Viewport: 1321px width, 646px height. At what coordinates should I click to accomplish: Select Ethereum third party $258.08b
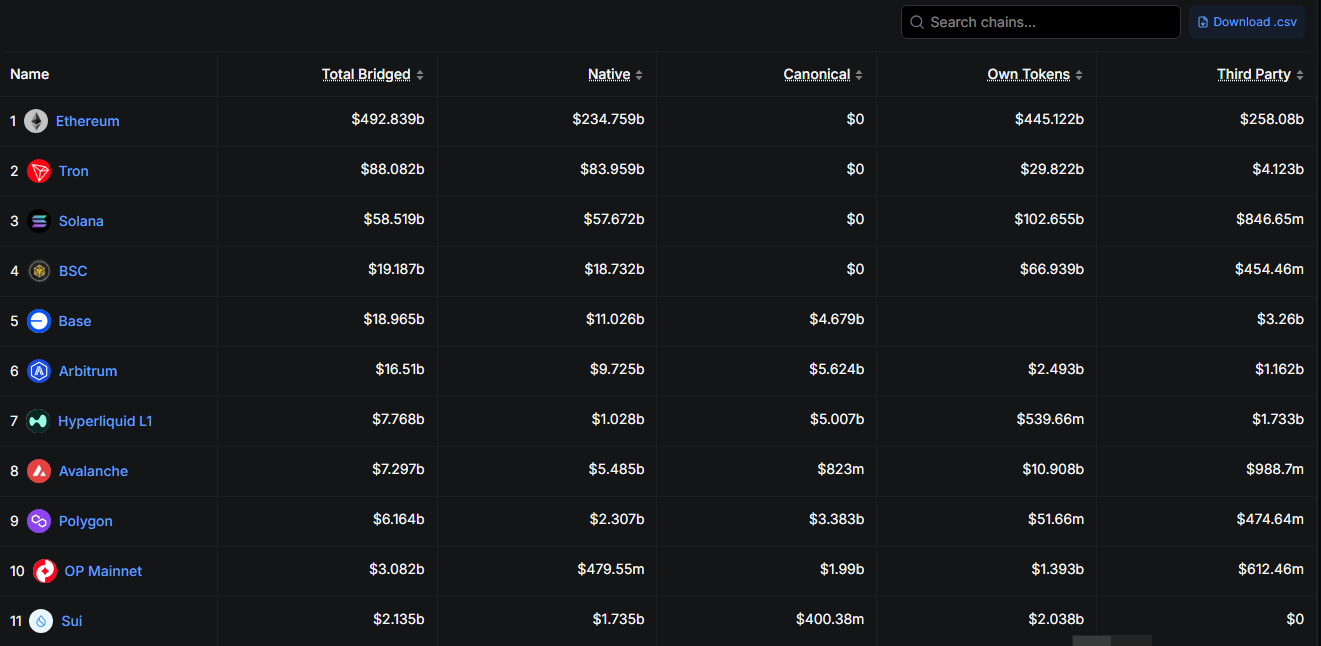pos(1272,119)
